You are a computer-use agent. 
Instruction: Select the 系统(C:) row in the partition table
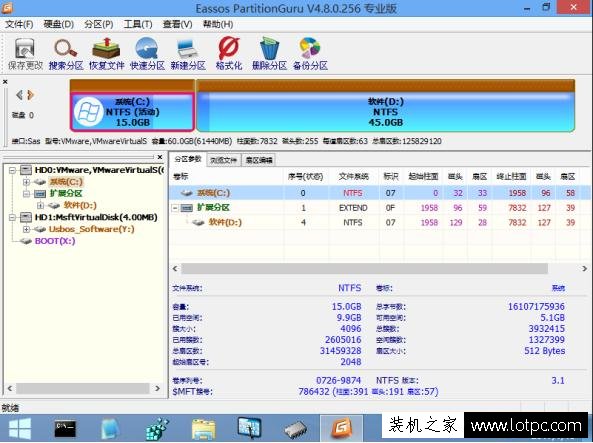click(x=379, y=193)
